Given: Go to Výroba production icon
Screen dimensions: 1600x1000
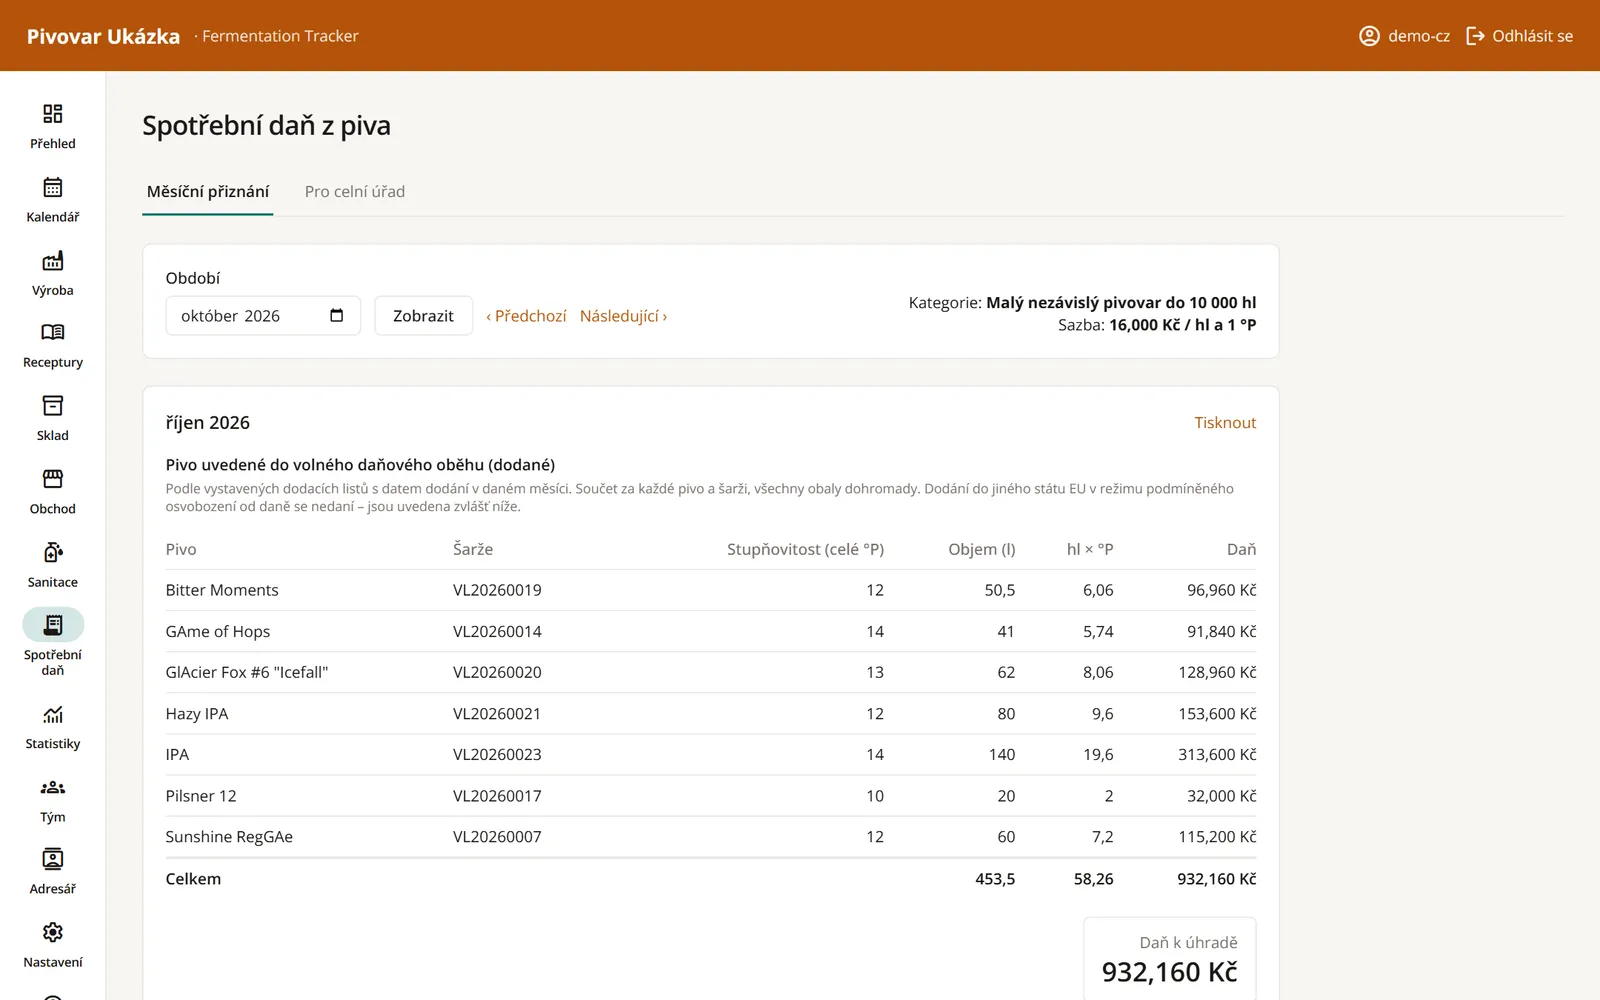Looking at the screenshot, I should coord(53,261).
